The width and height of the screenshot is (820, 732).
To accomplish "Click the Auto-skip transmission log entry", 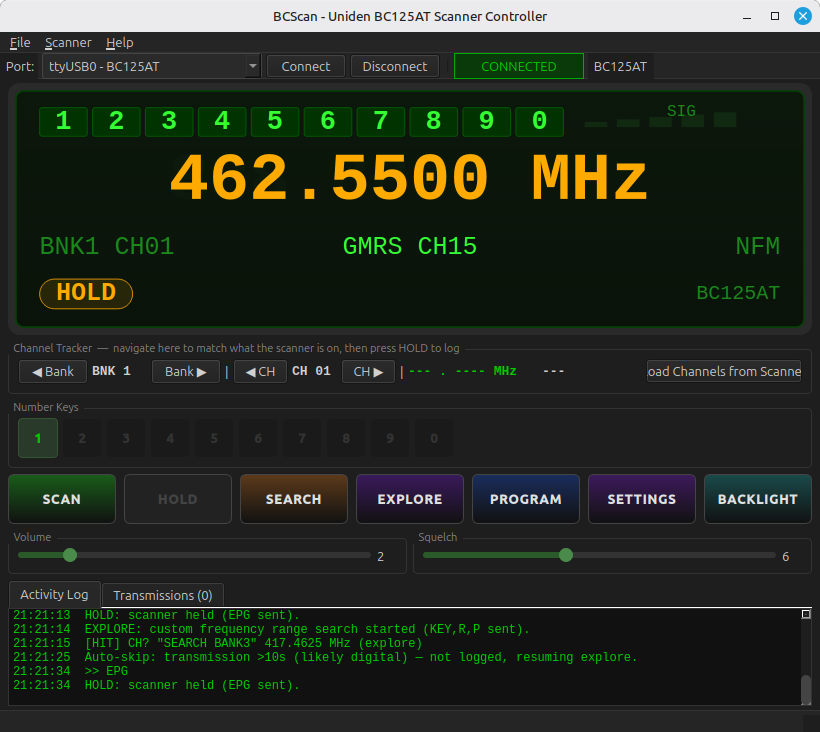I will [x=325, y=657].
